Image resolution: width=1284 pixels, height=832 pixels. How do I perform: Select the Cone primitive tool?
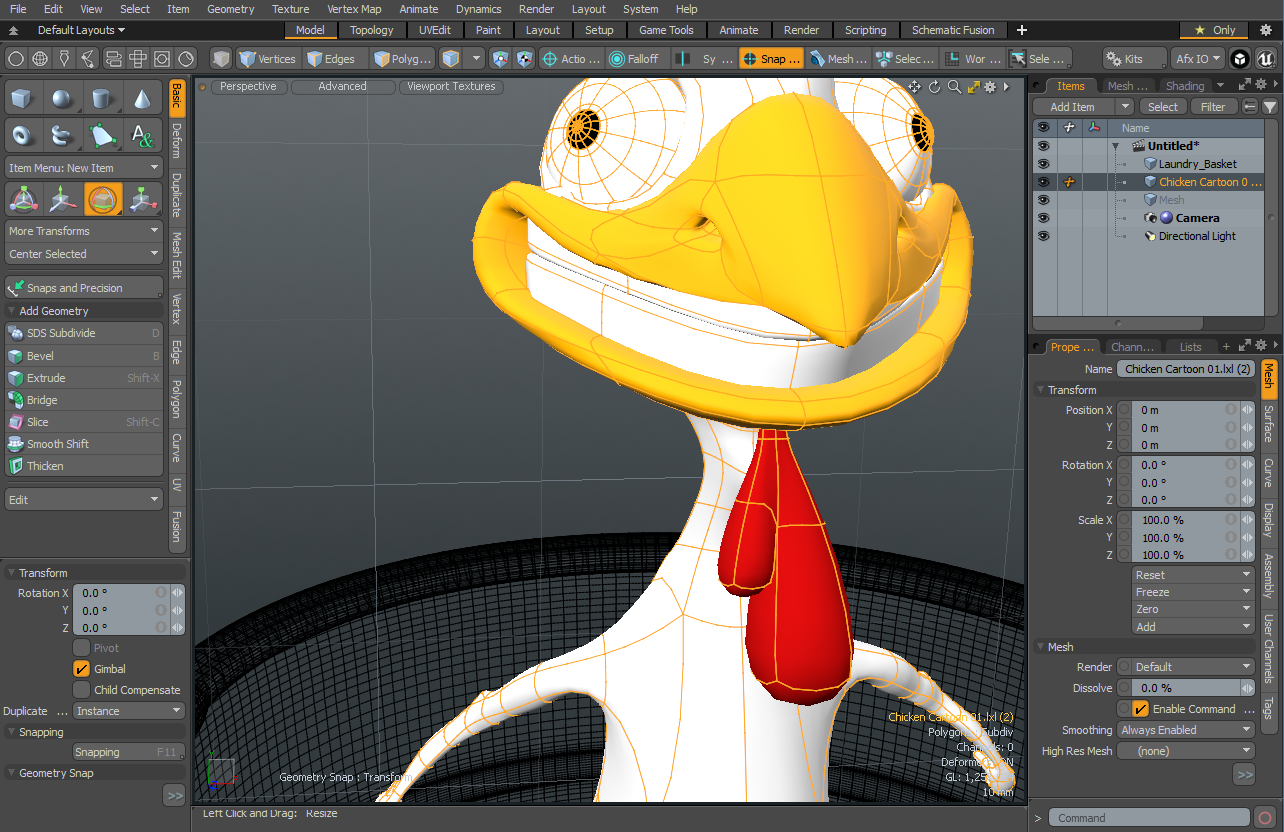pos(143,99)
